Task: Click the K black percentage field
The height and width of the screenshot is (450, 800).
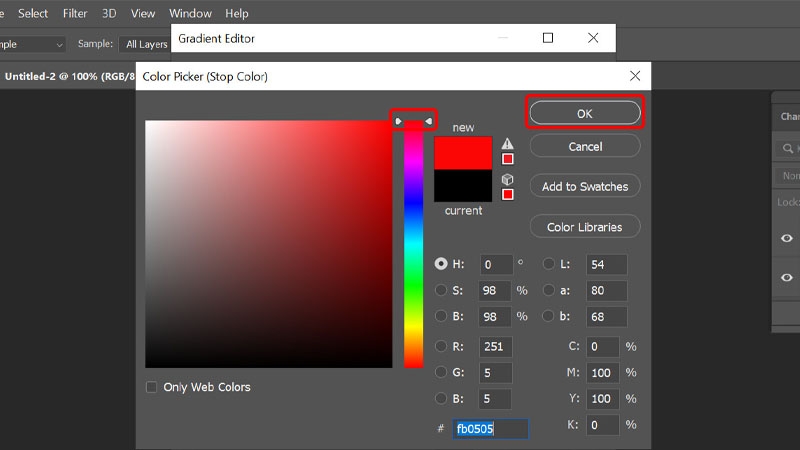Action: (603, 424)
